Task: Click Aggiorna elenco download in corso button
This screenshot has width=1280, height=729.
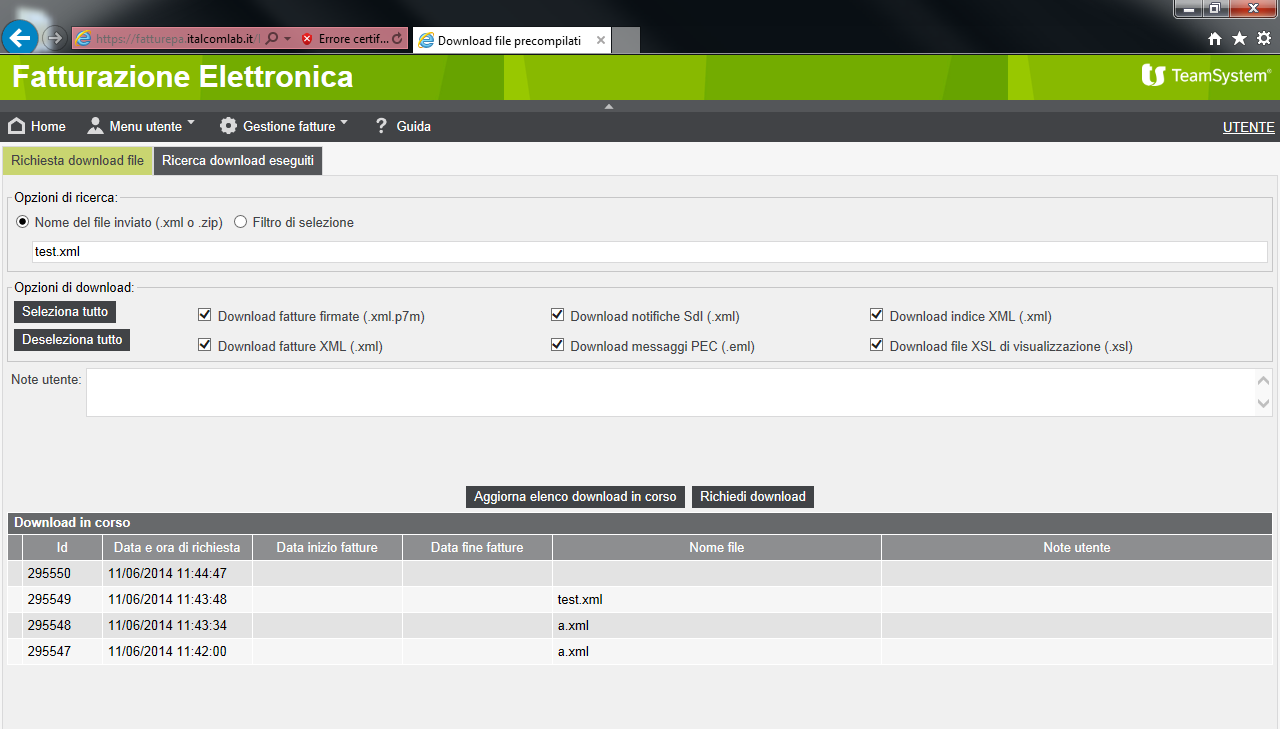Action: 575,497
